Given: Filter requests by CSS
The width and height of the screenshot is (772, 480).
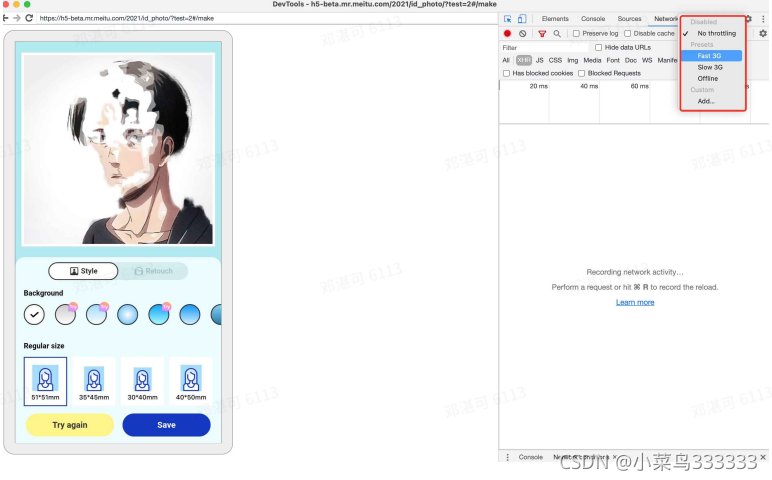Looking at the screenshot, I should [555, 60].
